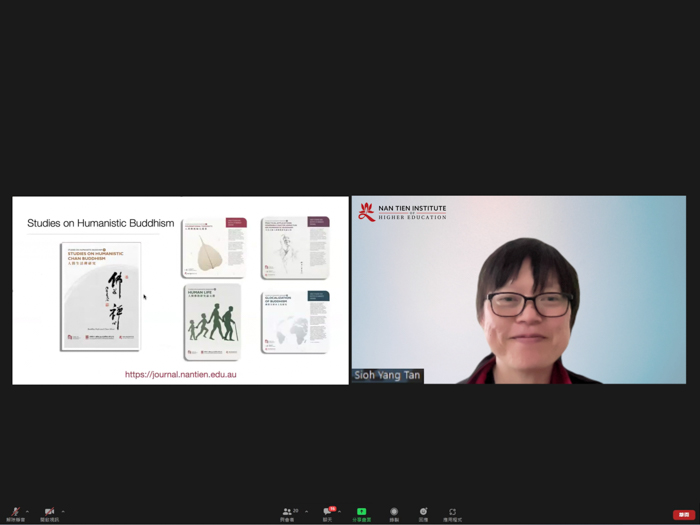Open the Zoom apps panel

(x=452, y=512)
